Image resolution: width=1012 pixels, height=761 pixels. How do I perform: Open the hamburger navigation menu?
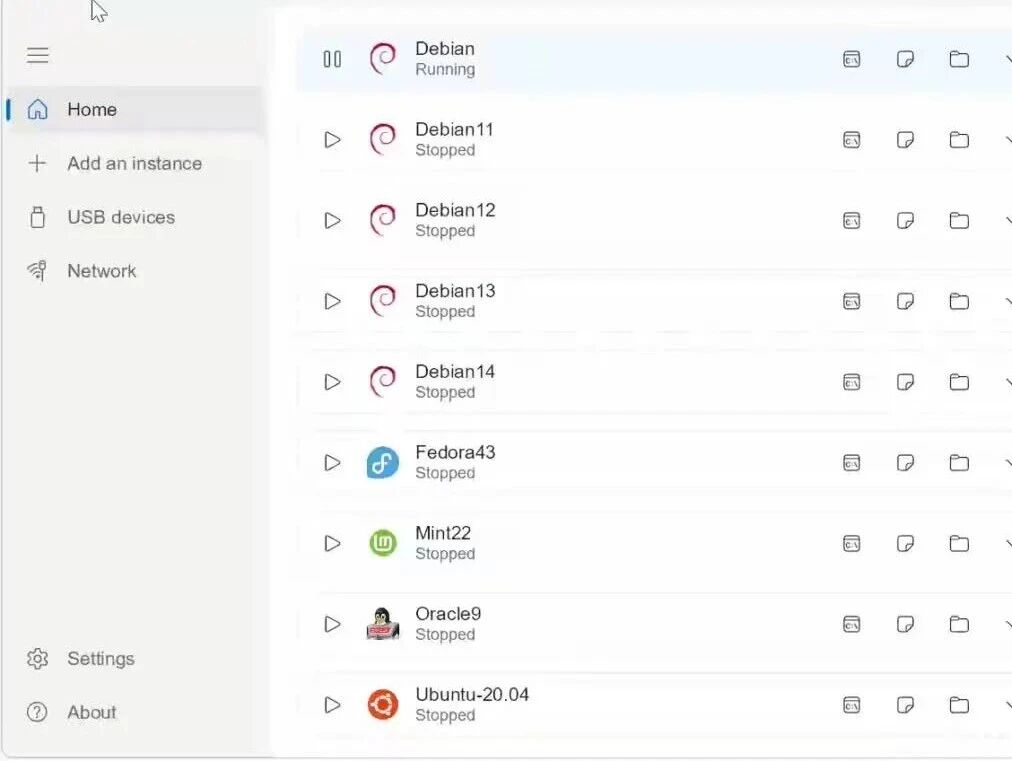37,56
